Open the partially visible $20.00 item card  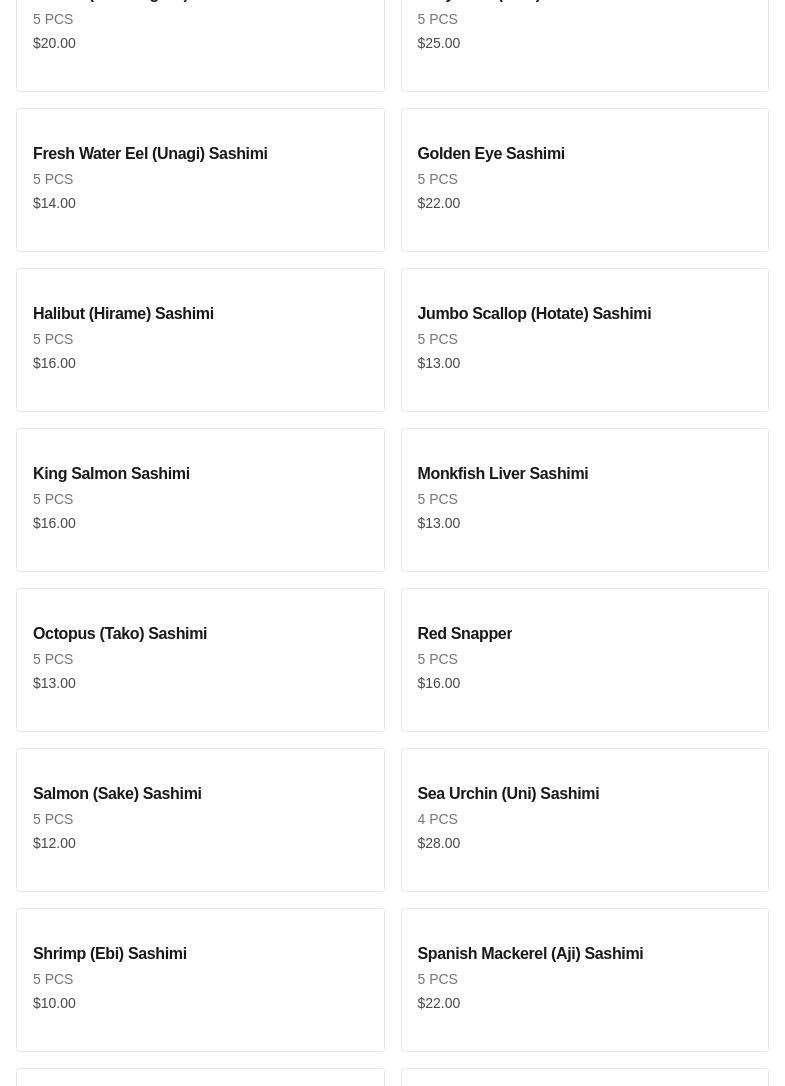[x=200, y=45]
